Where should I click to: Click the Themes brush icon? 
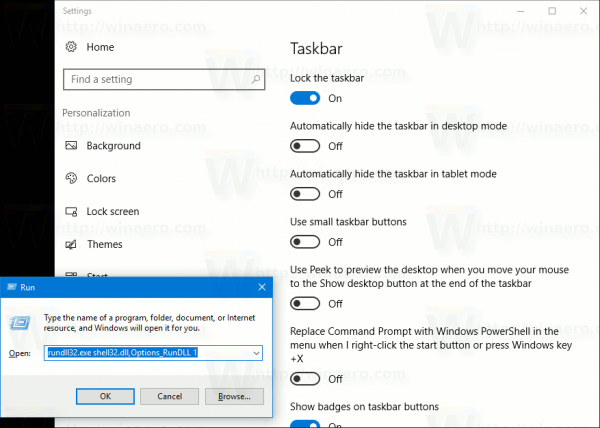click(71, 244)
